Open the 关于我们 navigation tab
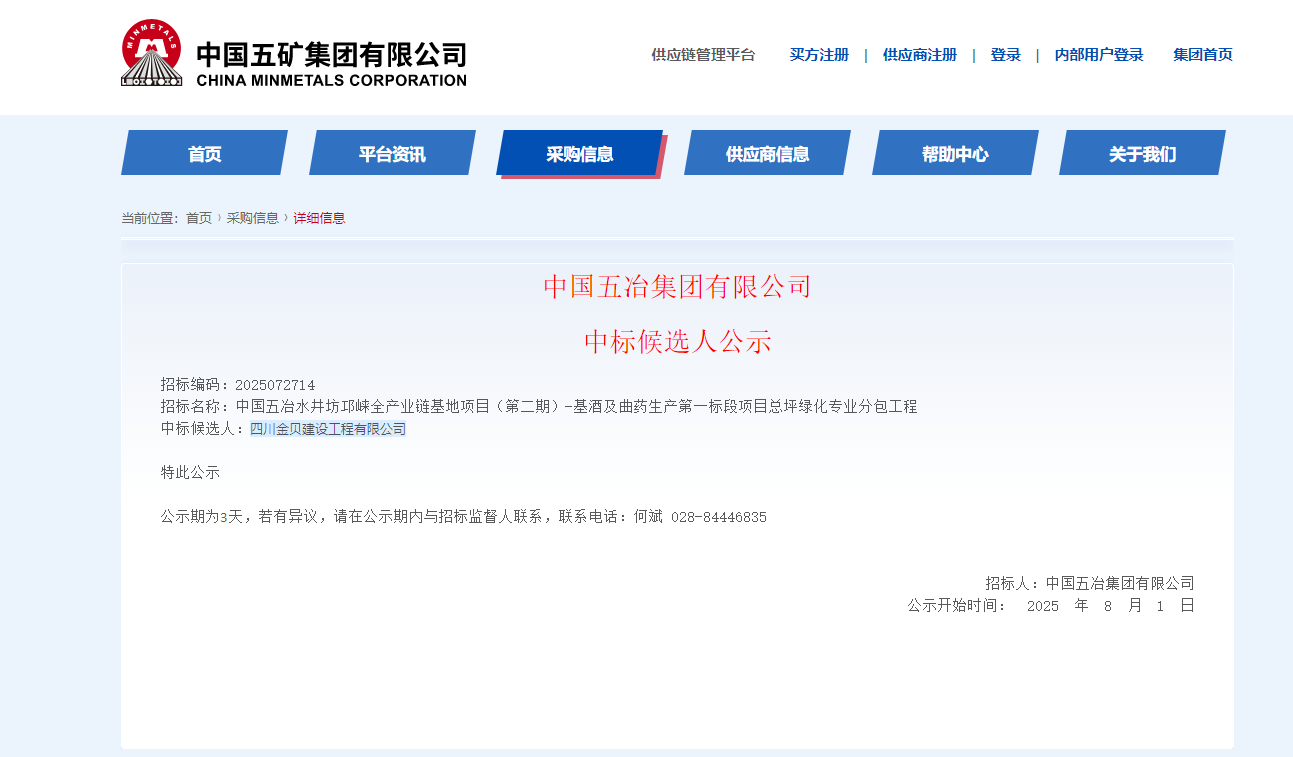This screenshot has width=1293, height=757. (x=1142, y=153)
